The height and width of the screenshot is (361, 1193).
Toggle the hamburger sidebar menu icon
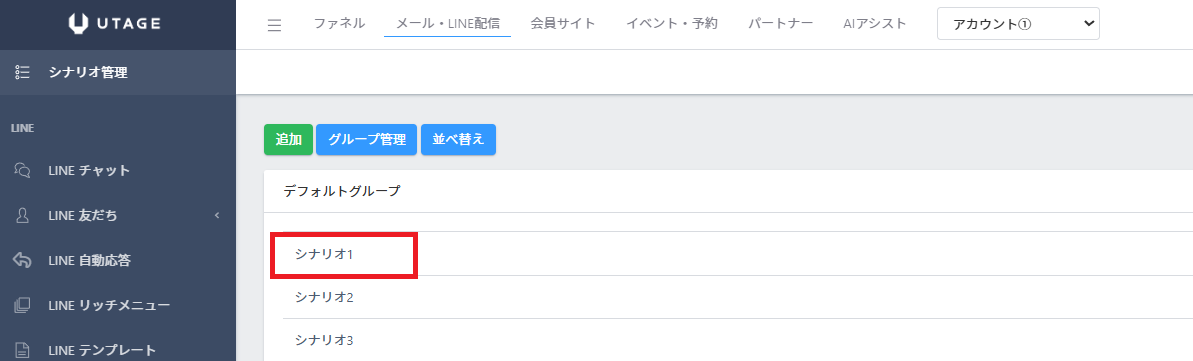[x=275, y=25]
